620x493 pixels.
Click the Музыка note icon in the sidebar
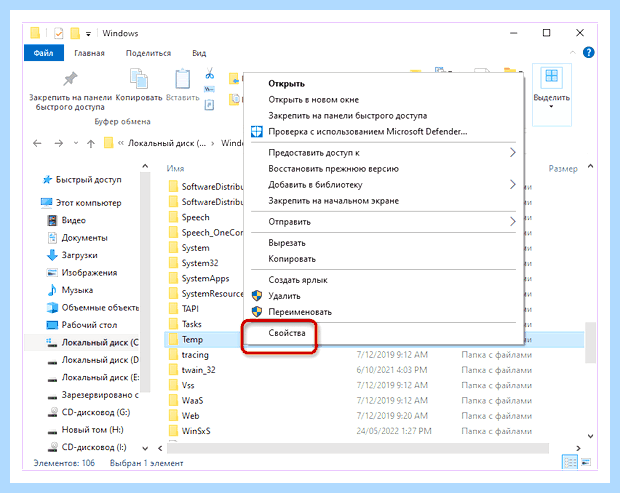(52, 290)
